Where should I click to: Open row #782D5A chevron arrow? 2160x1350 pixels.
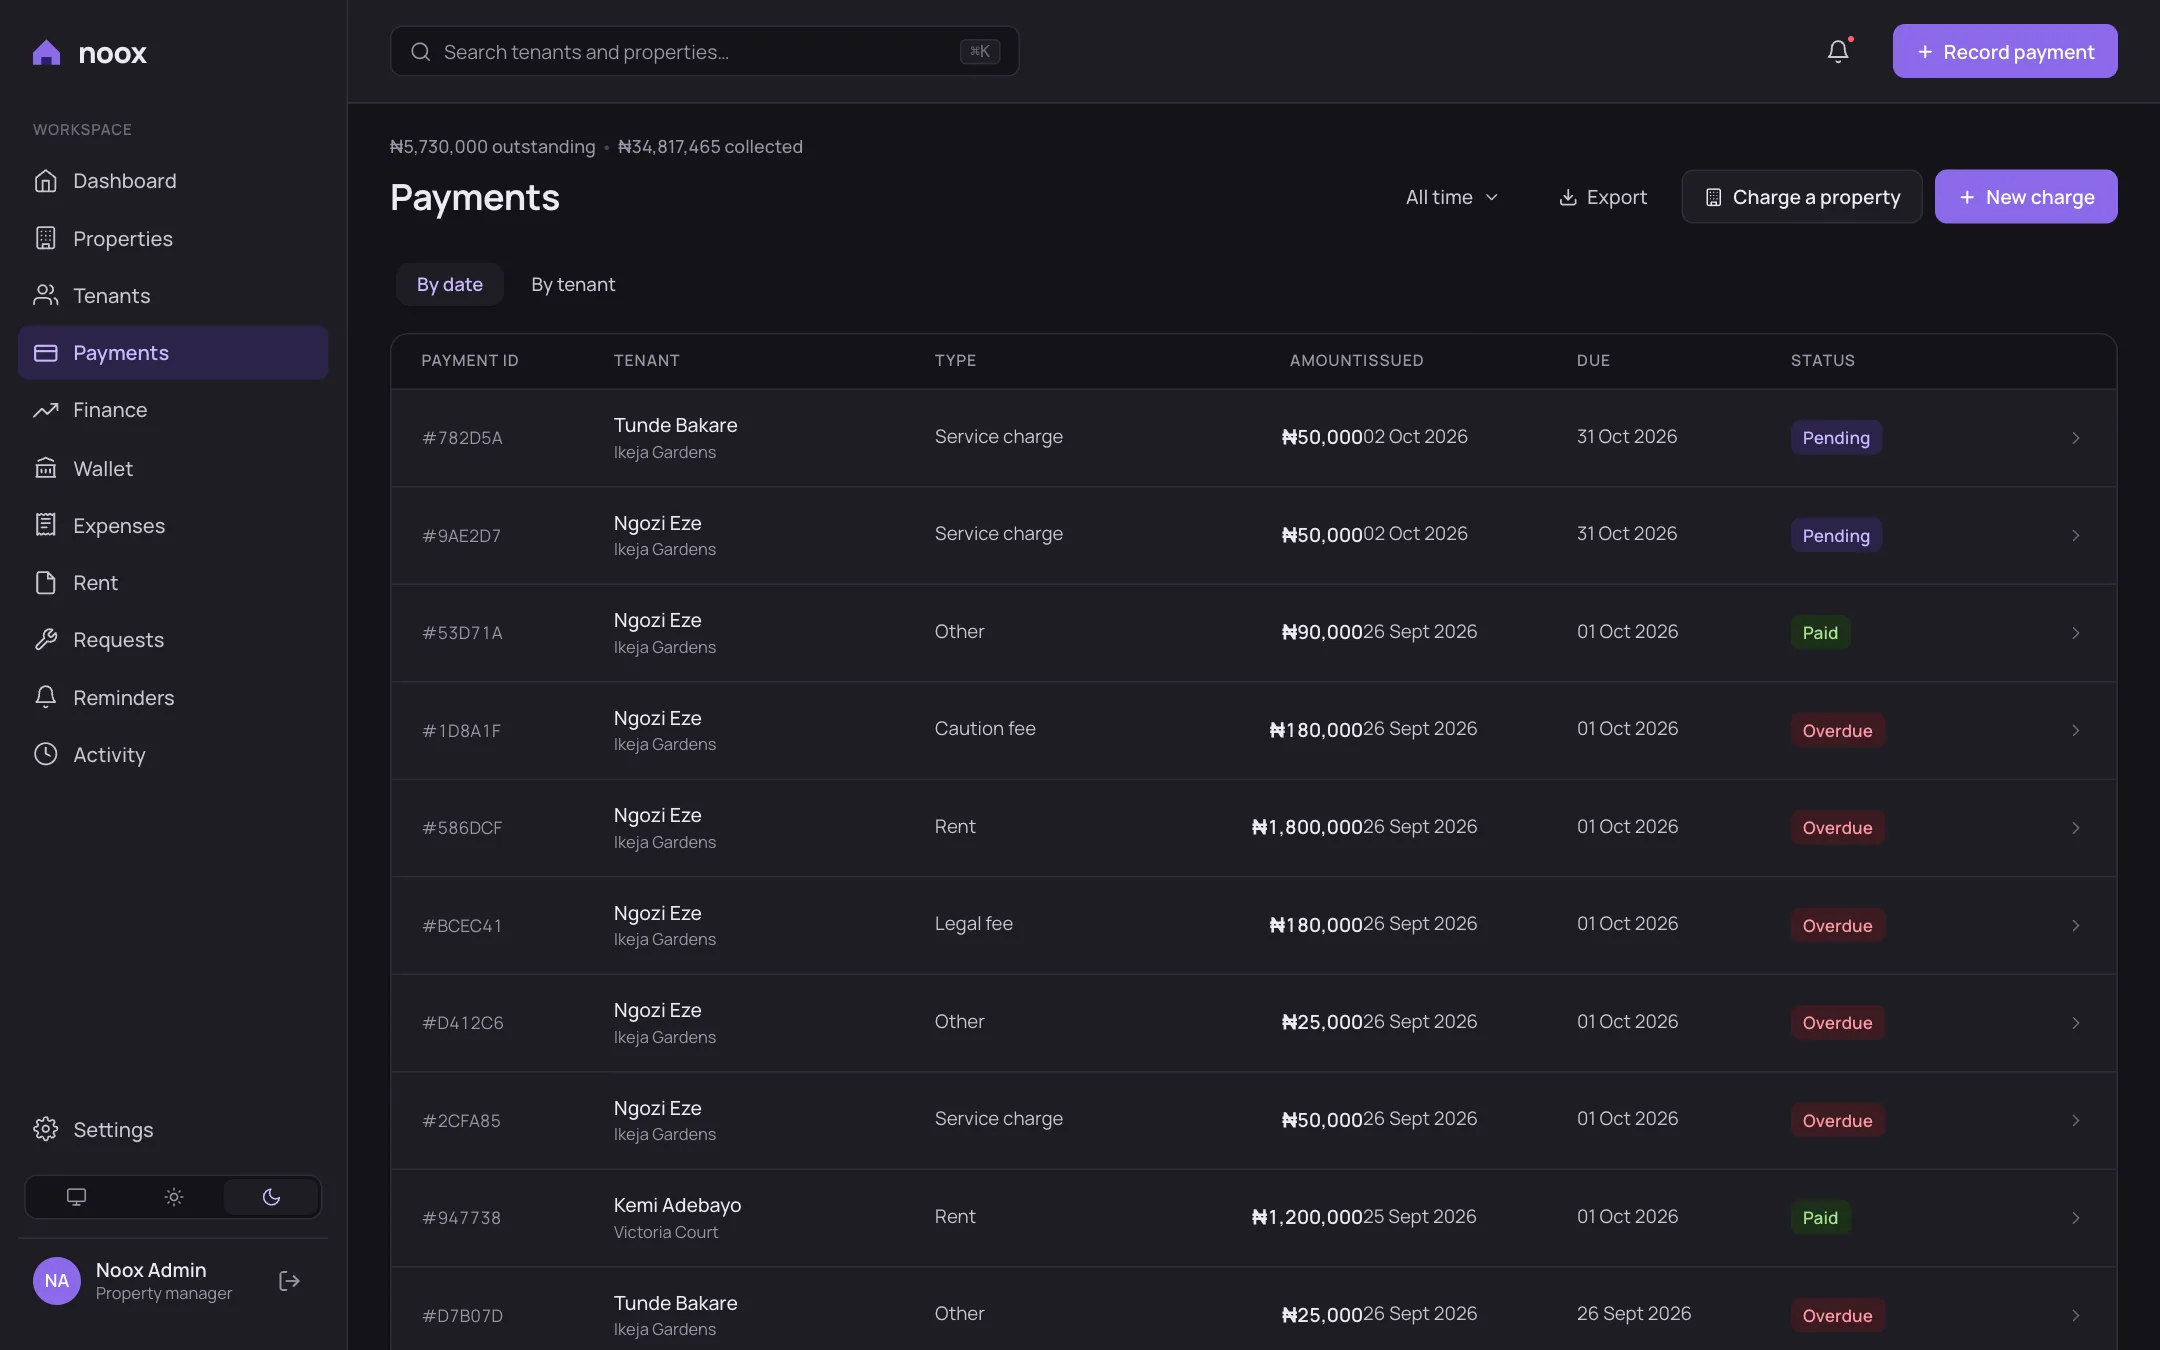[x=2076, y=438]
